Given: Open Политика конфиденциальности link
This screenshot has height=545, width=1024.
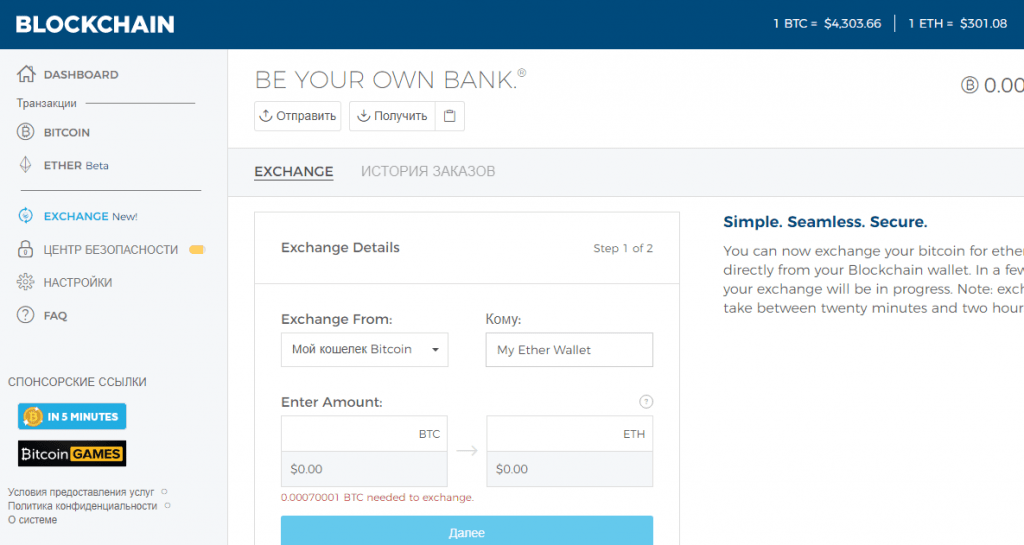Looking at the screenshot, I should pos(83,506).
